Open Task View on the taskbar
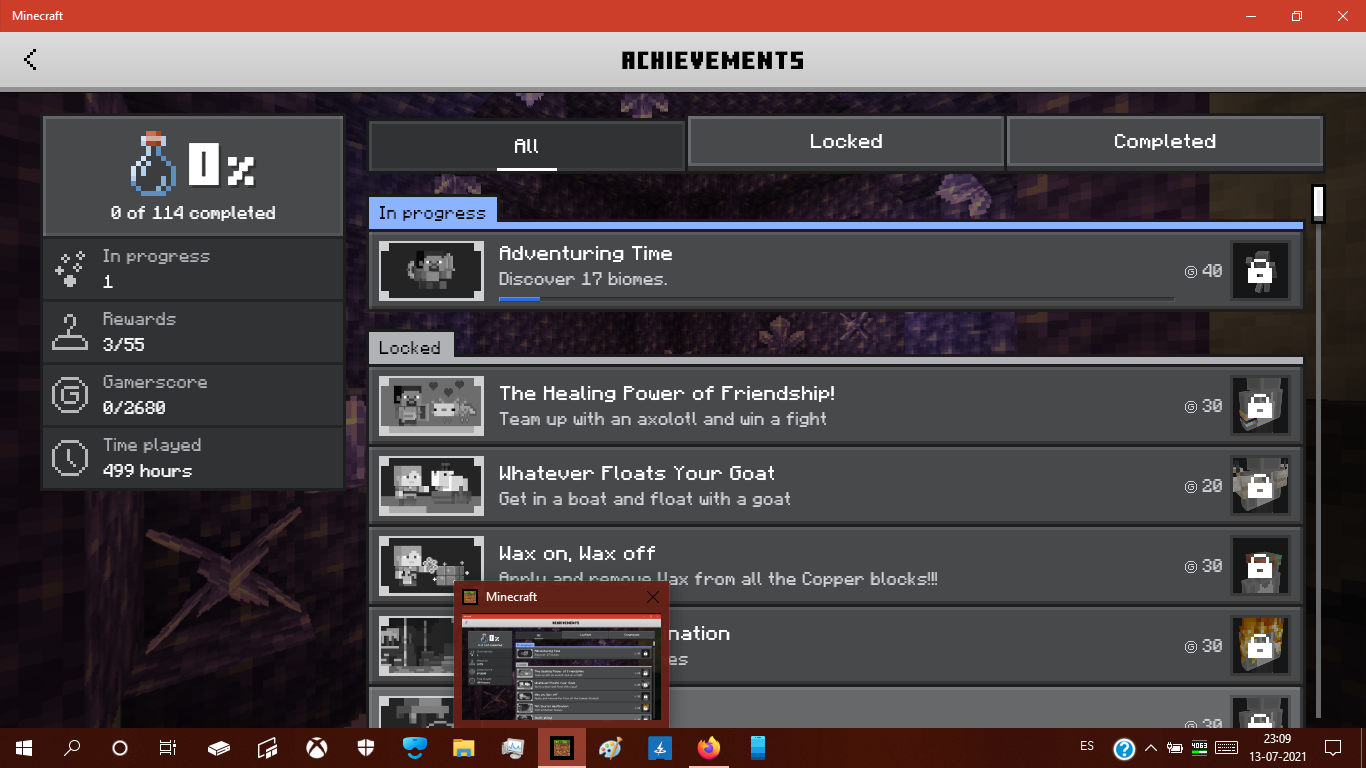This screenshot has width=1366, height=768. [168, 747]
